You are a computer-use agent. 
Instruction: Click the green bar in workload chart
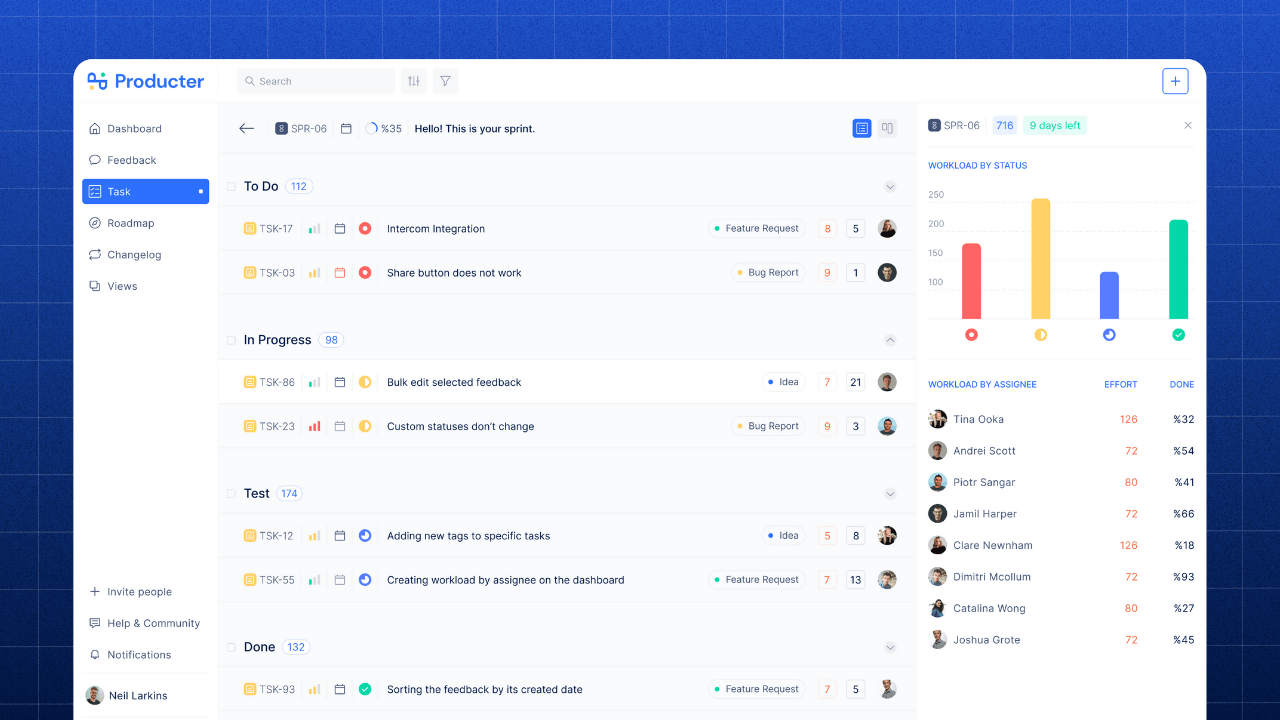(x=1178, y=269)
